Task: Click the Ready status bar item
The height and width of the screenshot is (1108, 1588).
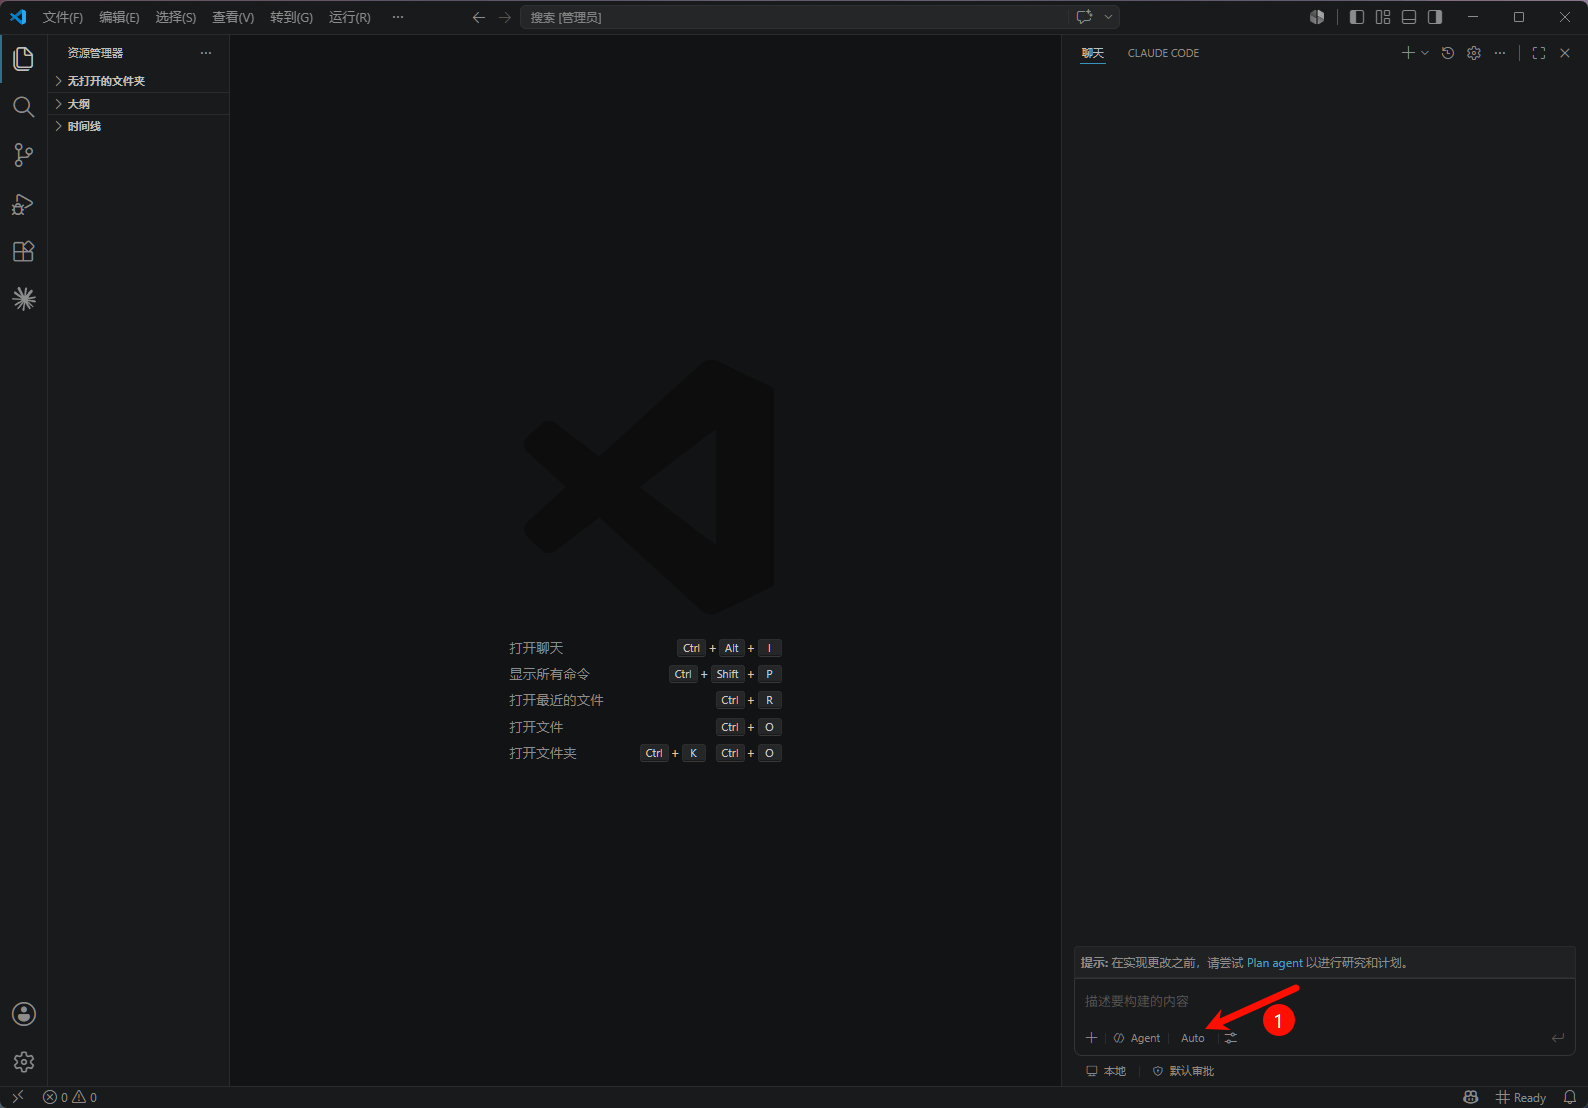Action: (x=1520, y=1097)
